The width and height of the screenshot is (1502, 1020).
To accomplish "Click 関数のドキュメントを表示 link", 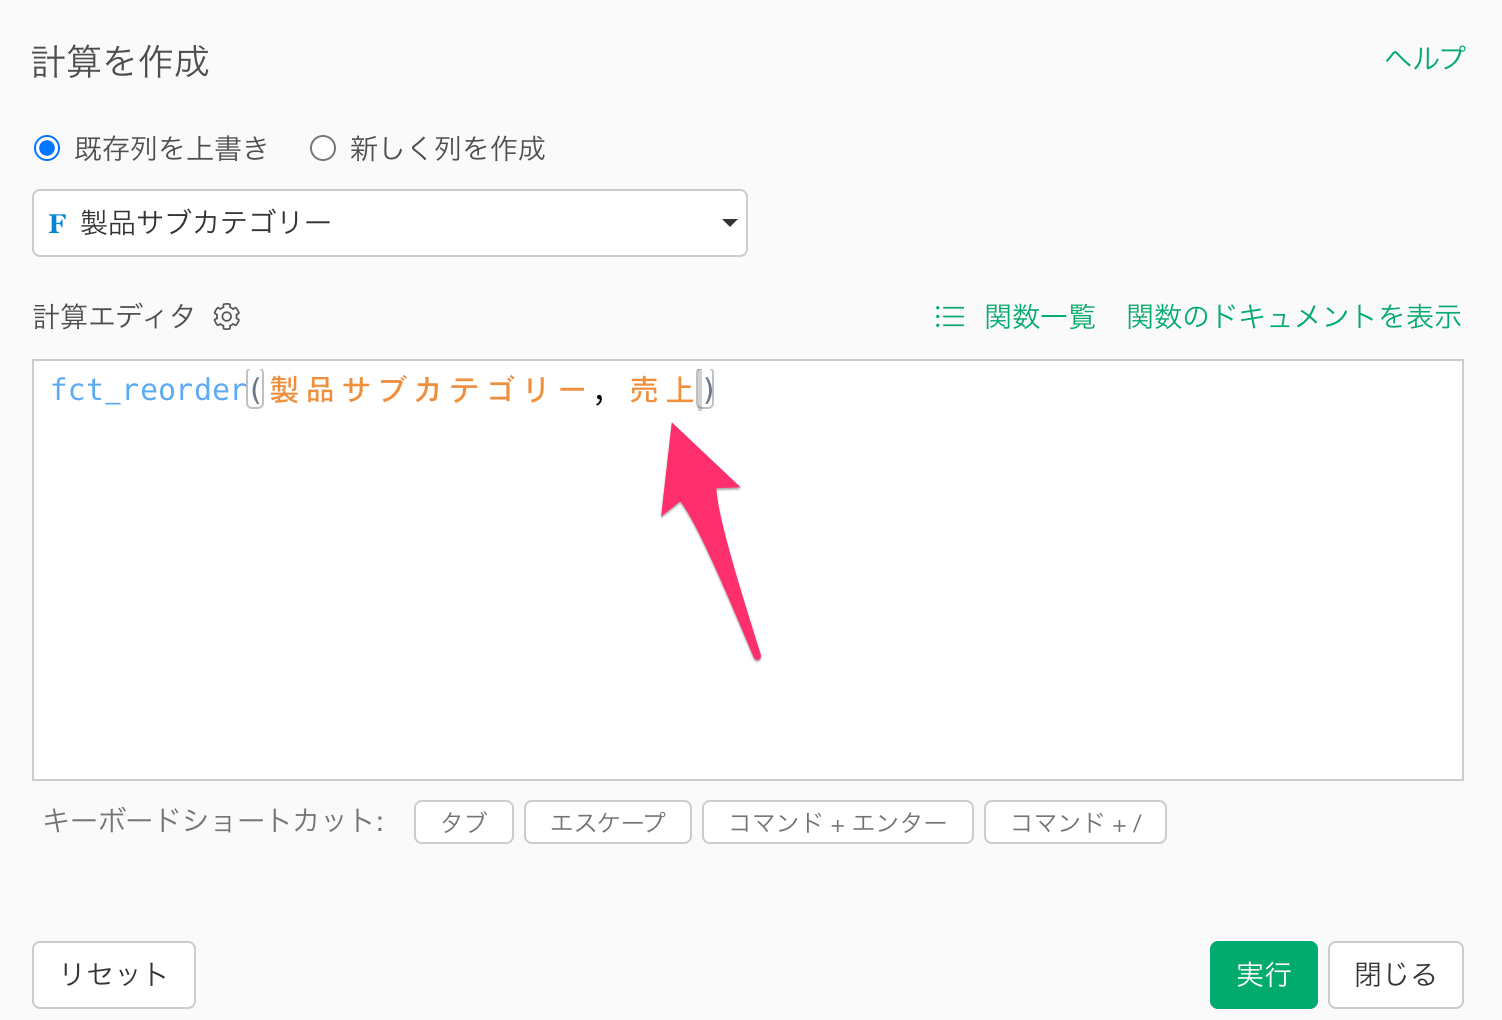I will (x=1293, y=317).
